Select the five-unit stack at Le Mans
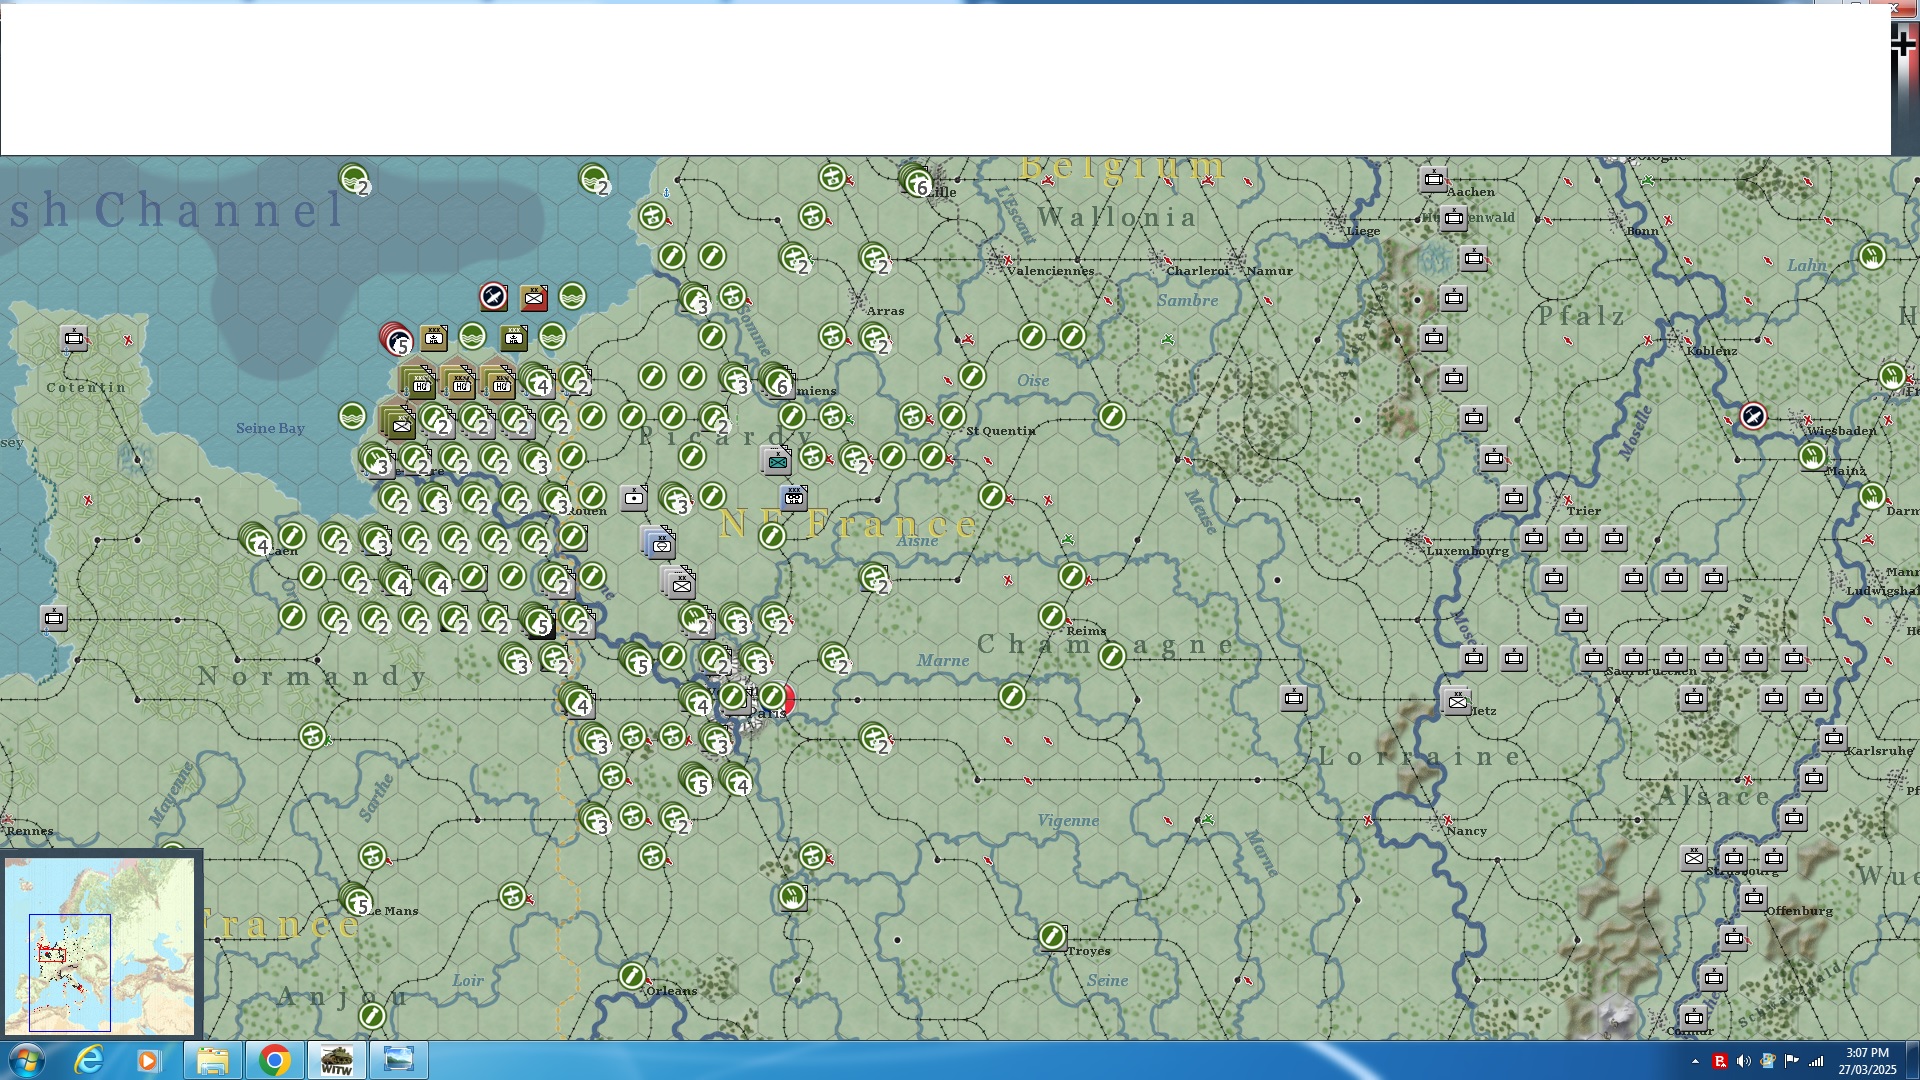This screenshot has width=1920, height=1080. [x=355, y=900]
